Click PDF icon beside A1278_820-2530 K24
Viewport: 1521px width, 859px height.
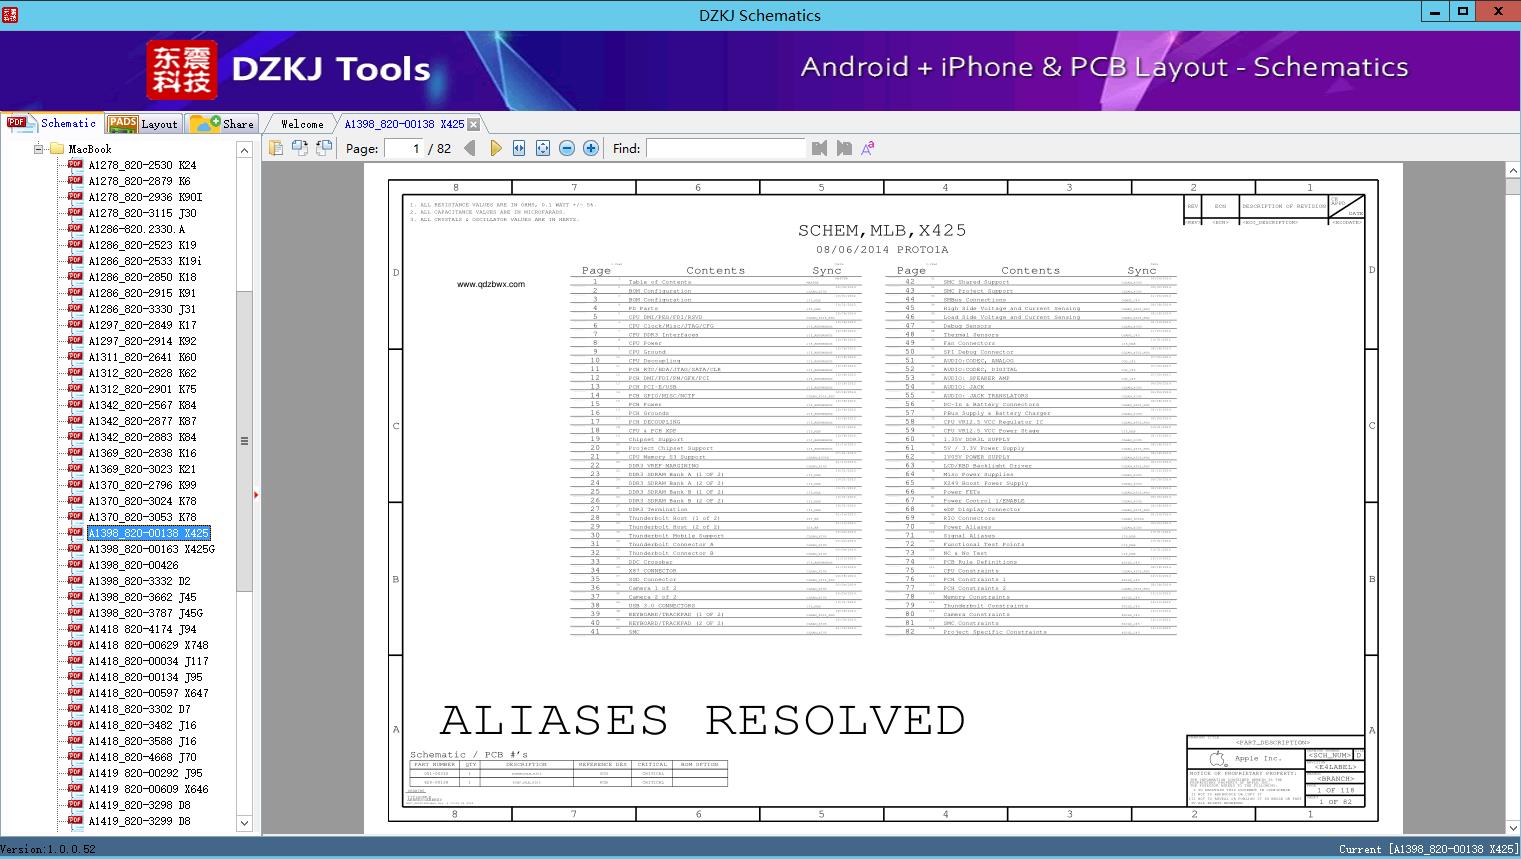(75, 164)
